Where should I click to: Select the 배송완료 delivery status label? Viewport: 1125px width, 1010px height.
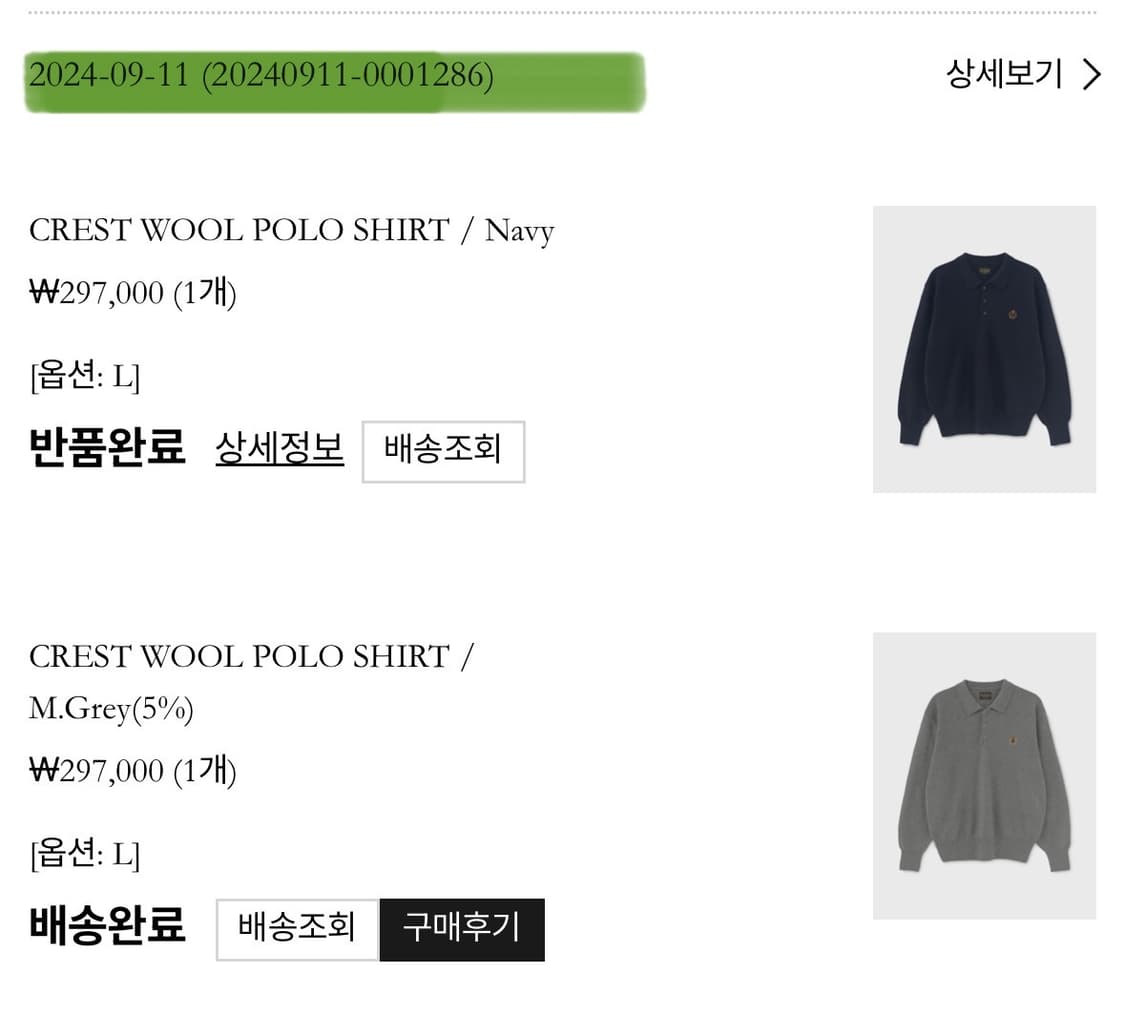point(108,925)
